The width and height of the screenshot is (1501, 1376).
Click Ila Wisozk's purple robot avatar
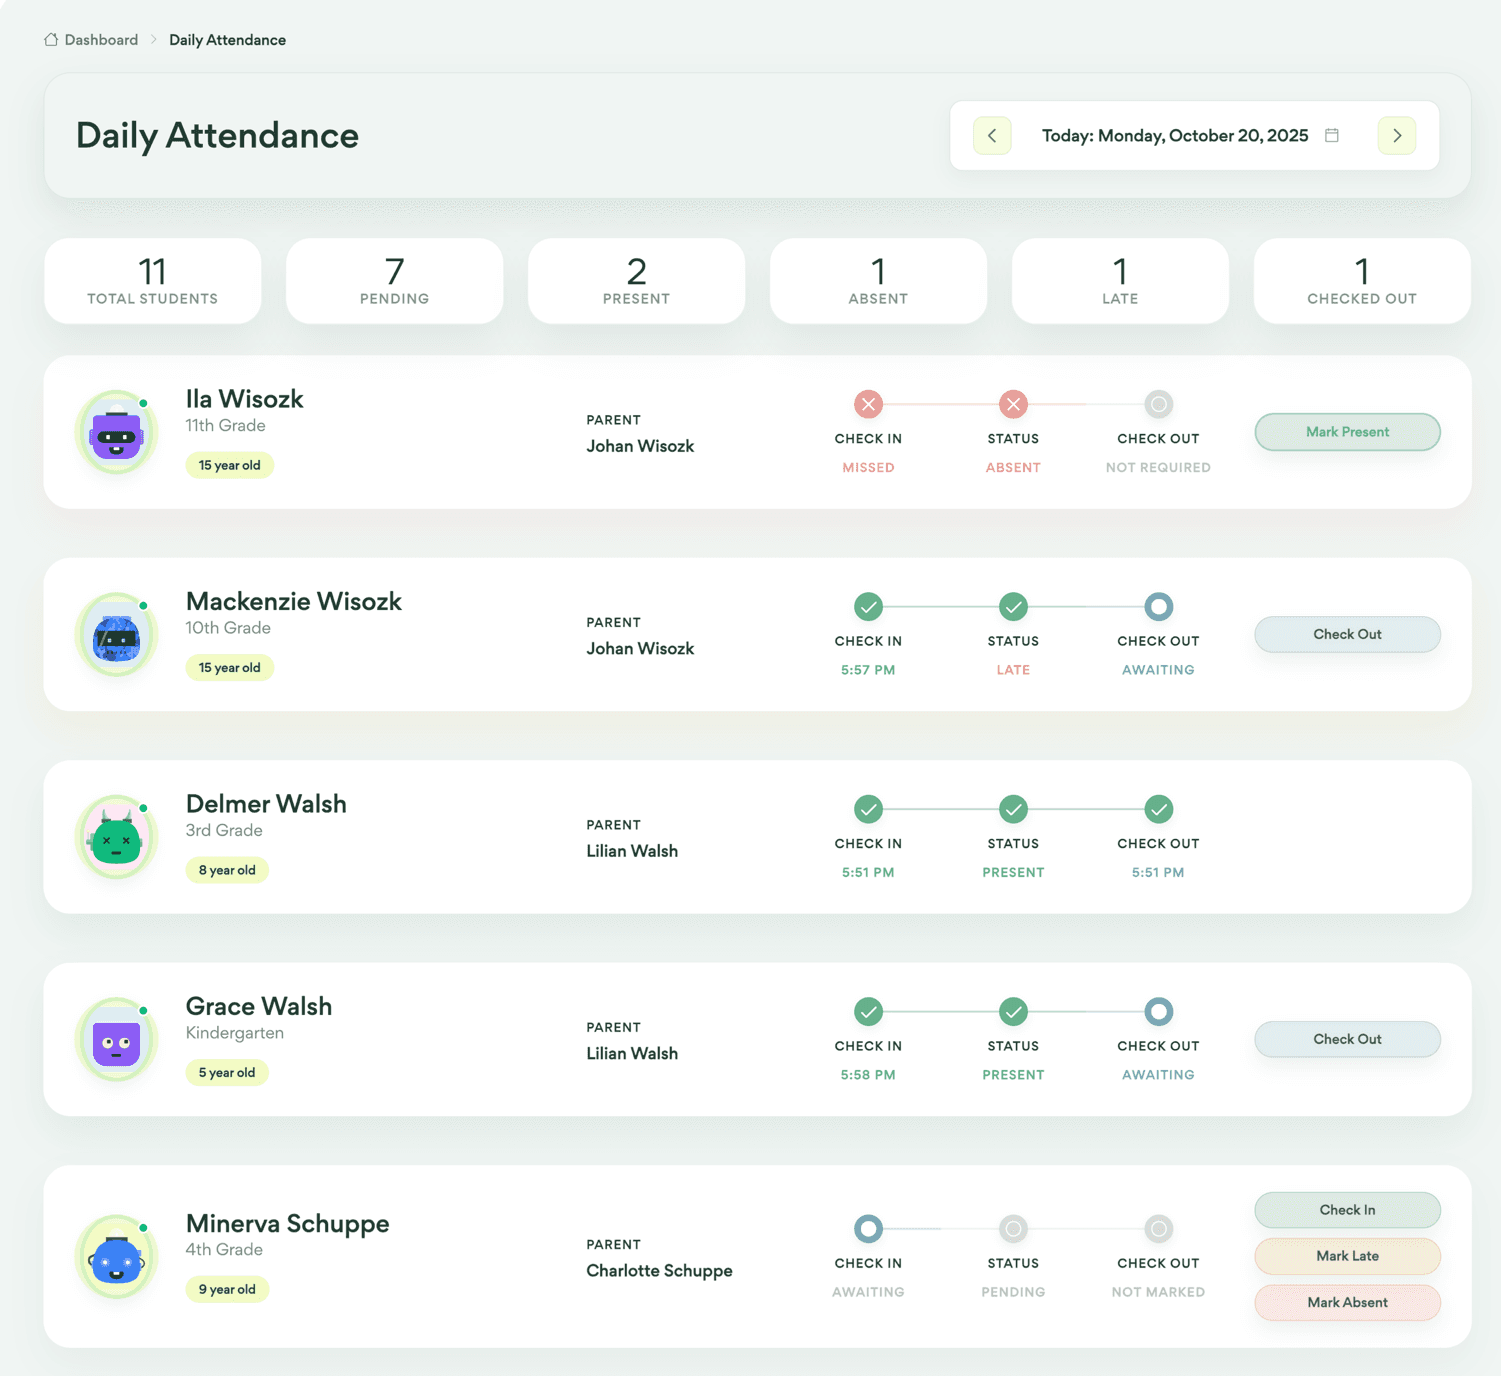point(117,433)
